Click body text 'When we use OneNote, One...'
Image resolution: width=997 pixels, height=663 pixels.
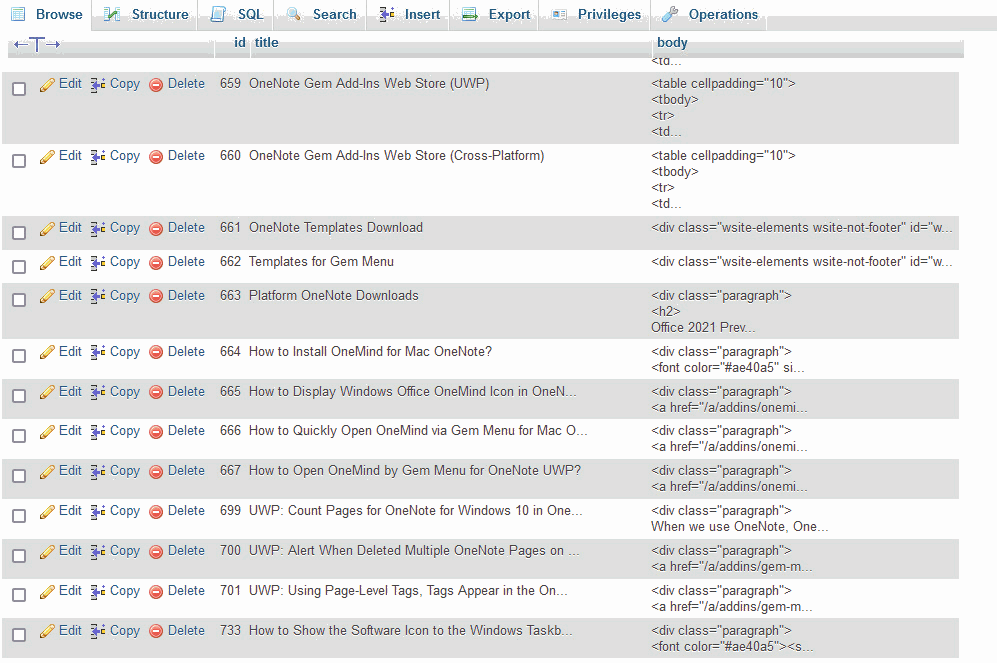coord(739,526)
